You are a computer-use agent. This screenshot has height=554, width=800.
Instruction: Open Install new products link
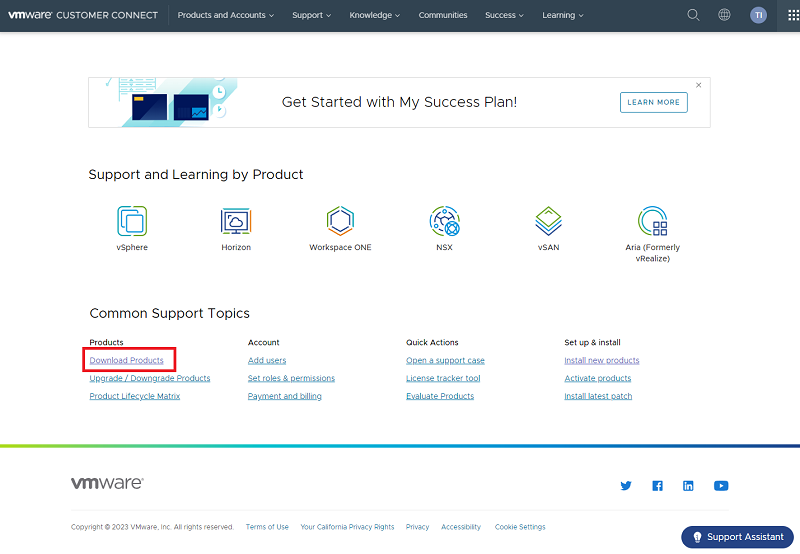[602, 360]
